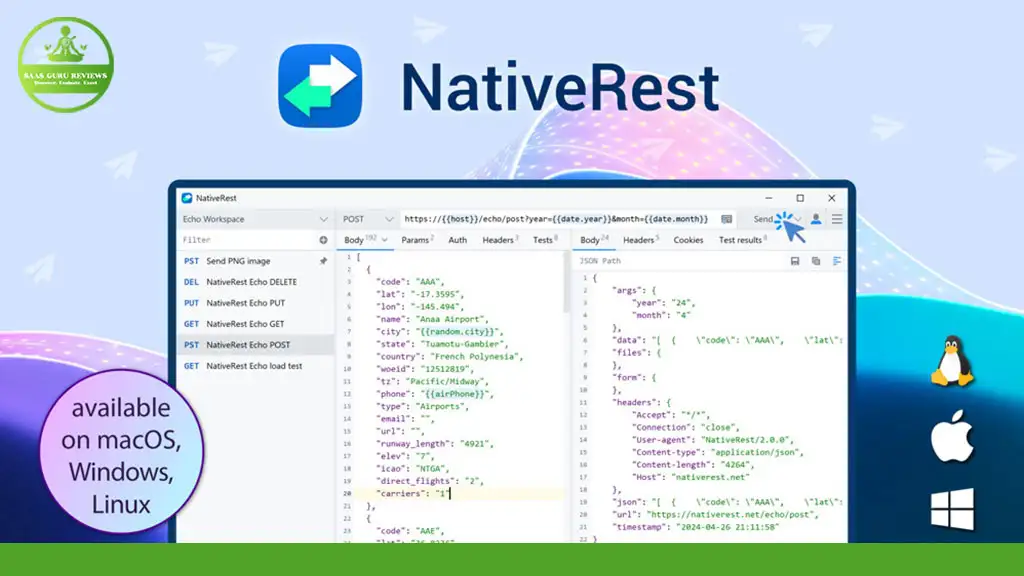Click the NativeRest window title icon
Screen dimensions: 1024x576
coord(187,198)
